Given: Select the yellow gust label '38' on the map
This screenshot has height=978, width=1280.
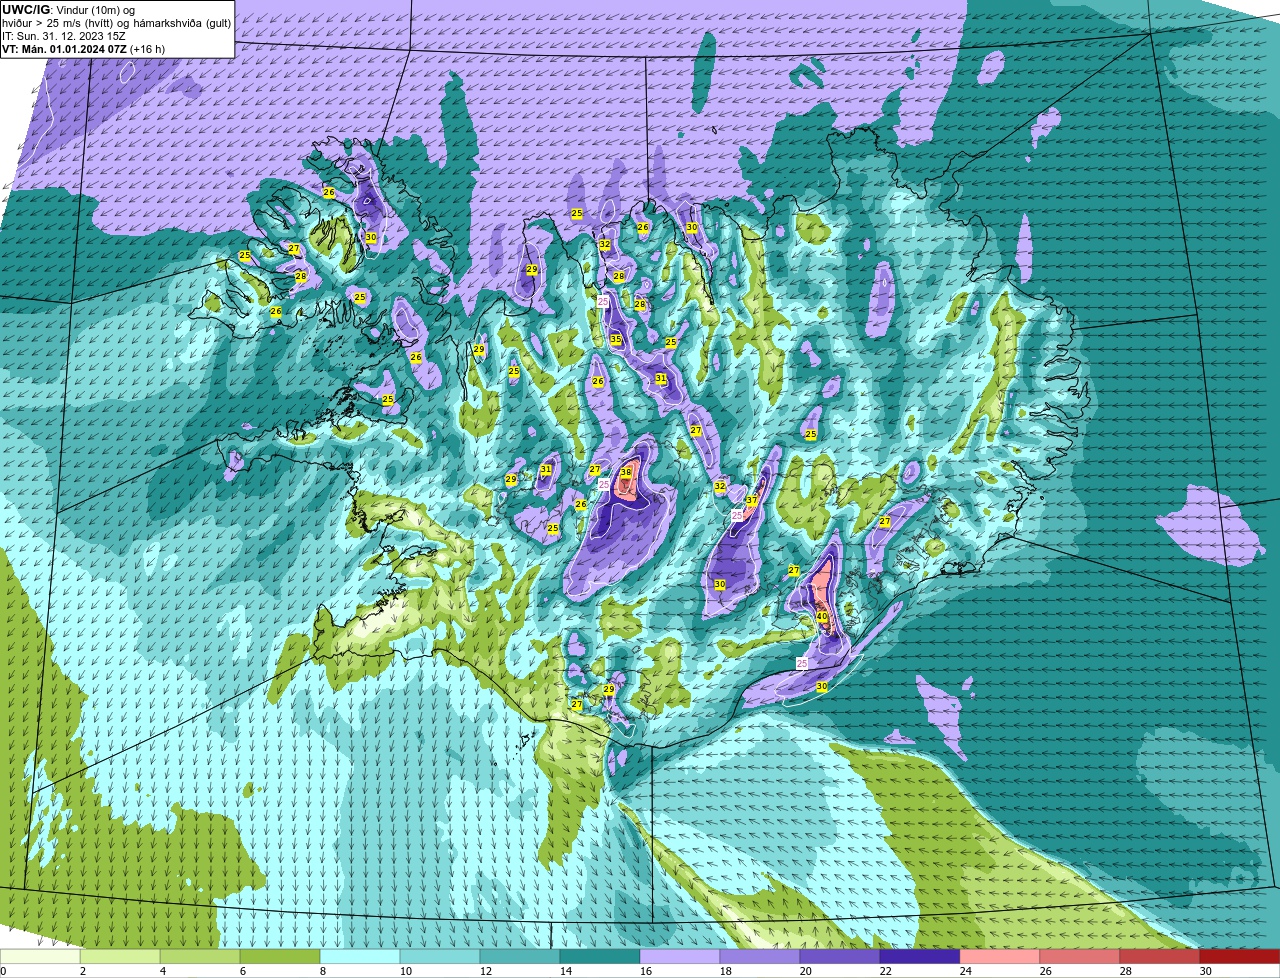Looking at the screenshot, I should click(626, 472).
